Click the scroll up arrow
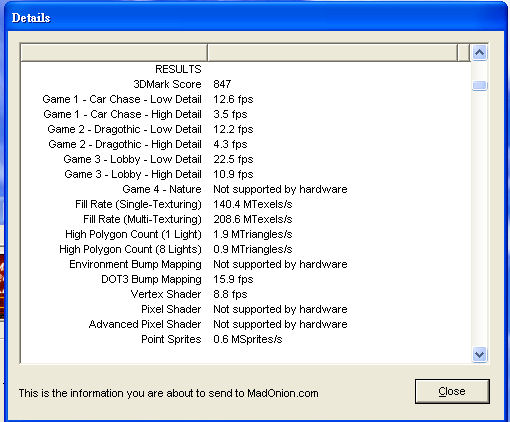 click(x=479, y=52)
